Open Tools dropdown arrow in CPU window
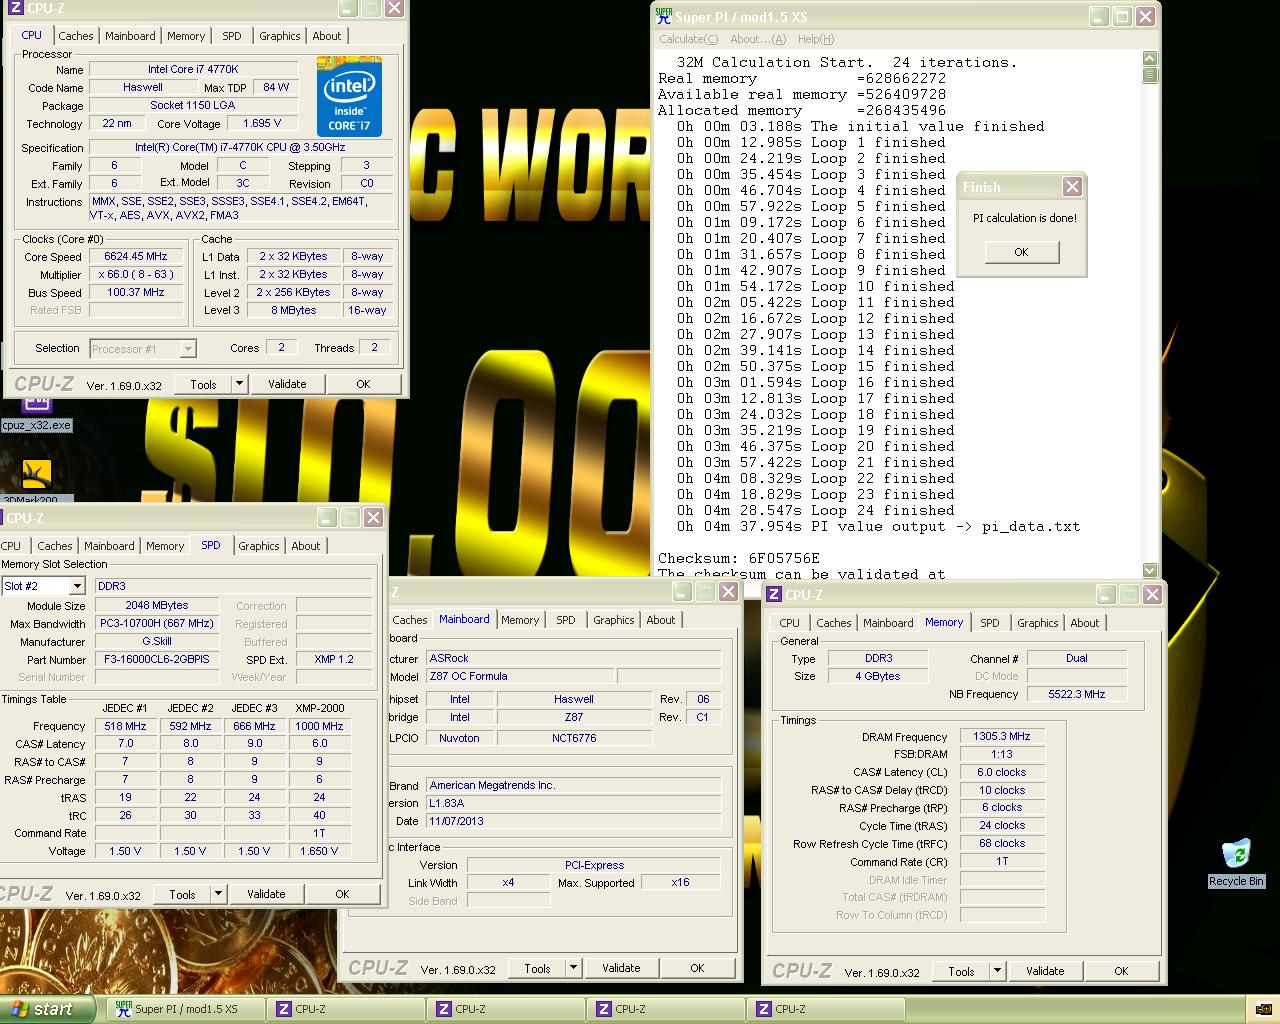The height and width of the screenshot is (1024, 1280). [x=239, y=384]
